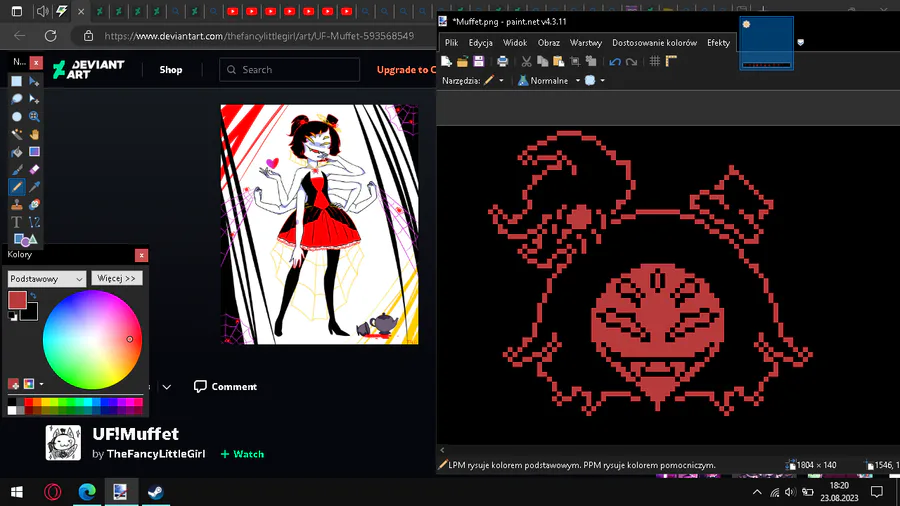
Task: Open the Edycja menu
Action: pyautogui.click(x=480, y=42)
